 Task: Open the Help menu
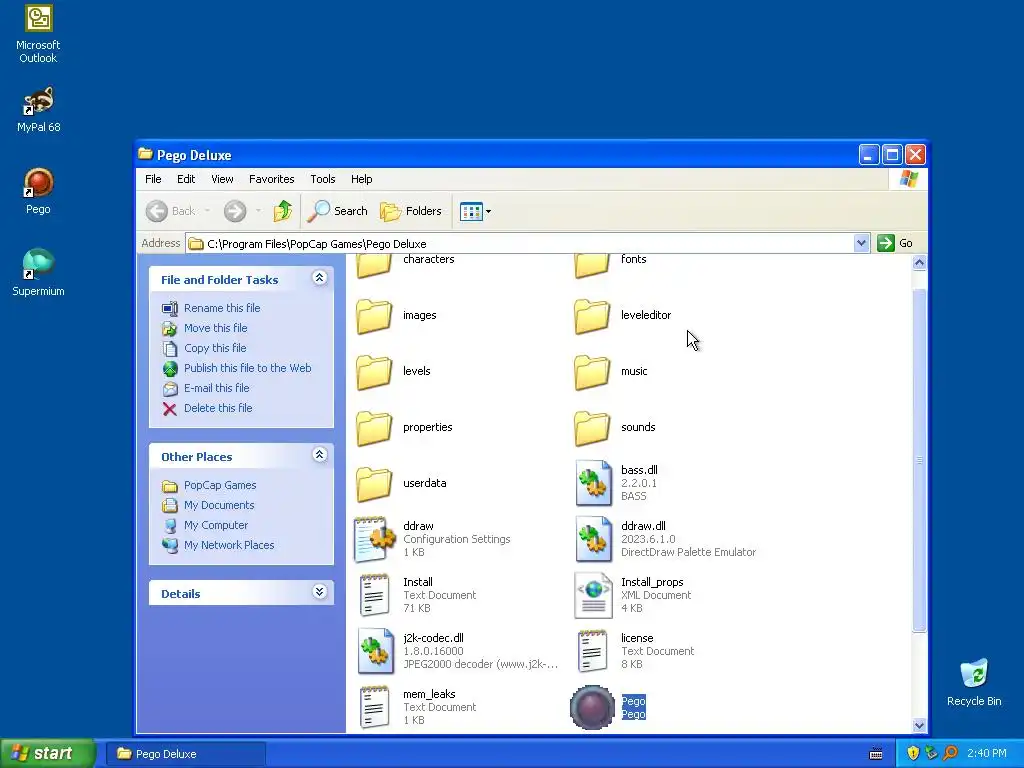[x=361, y=179]
